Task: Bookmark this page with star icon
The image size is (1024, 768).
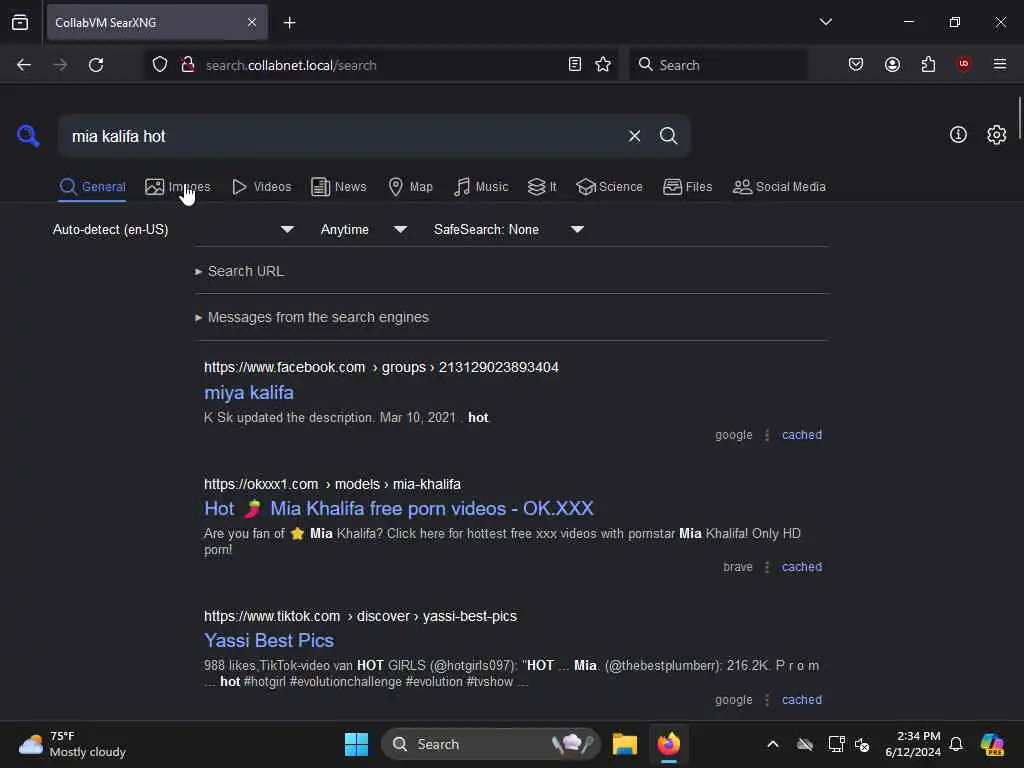Action: (x=603, y=65)
